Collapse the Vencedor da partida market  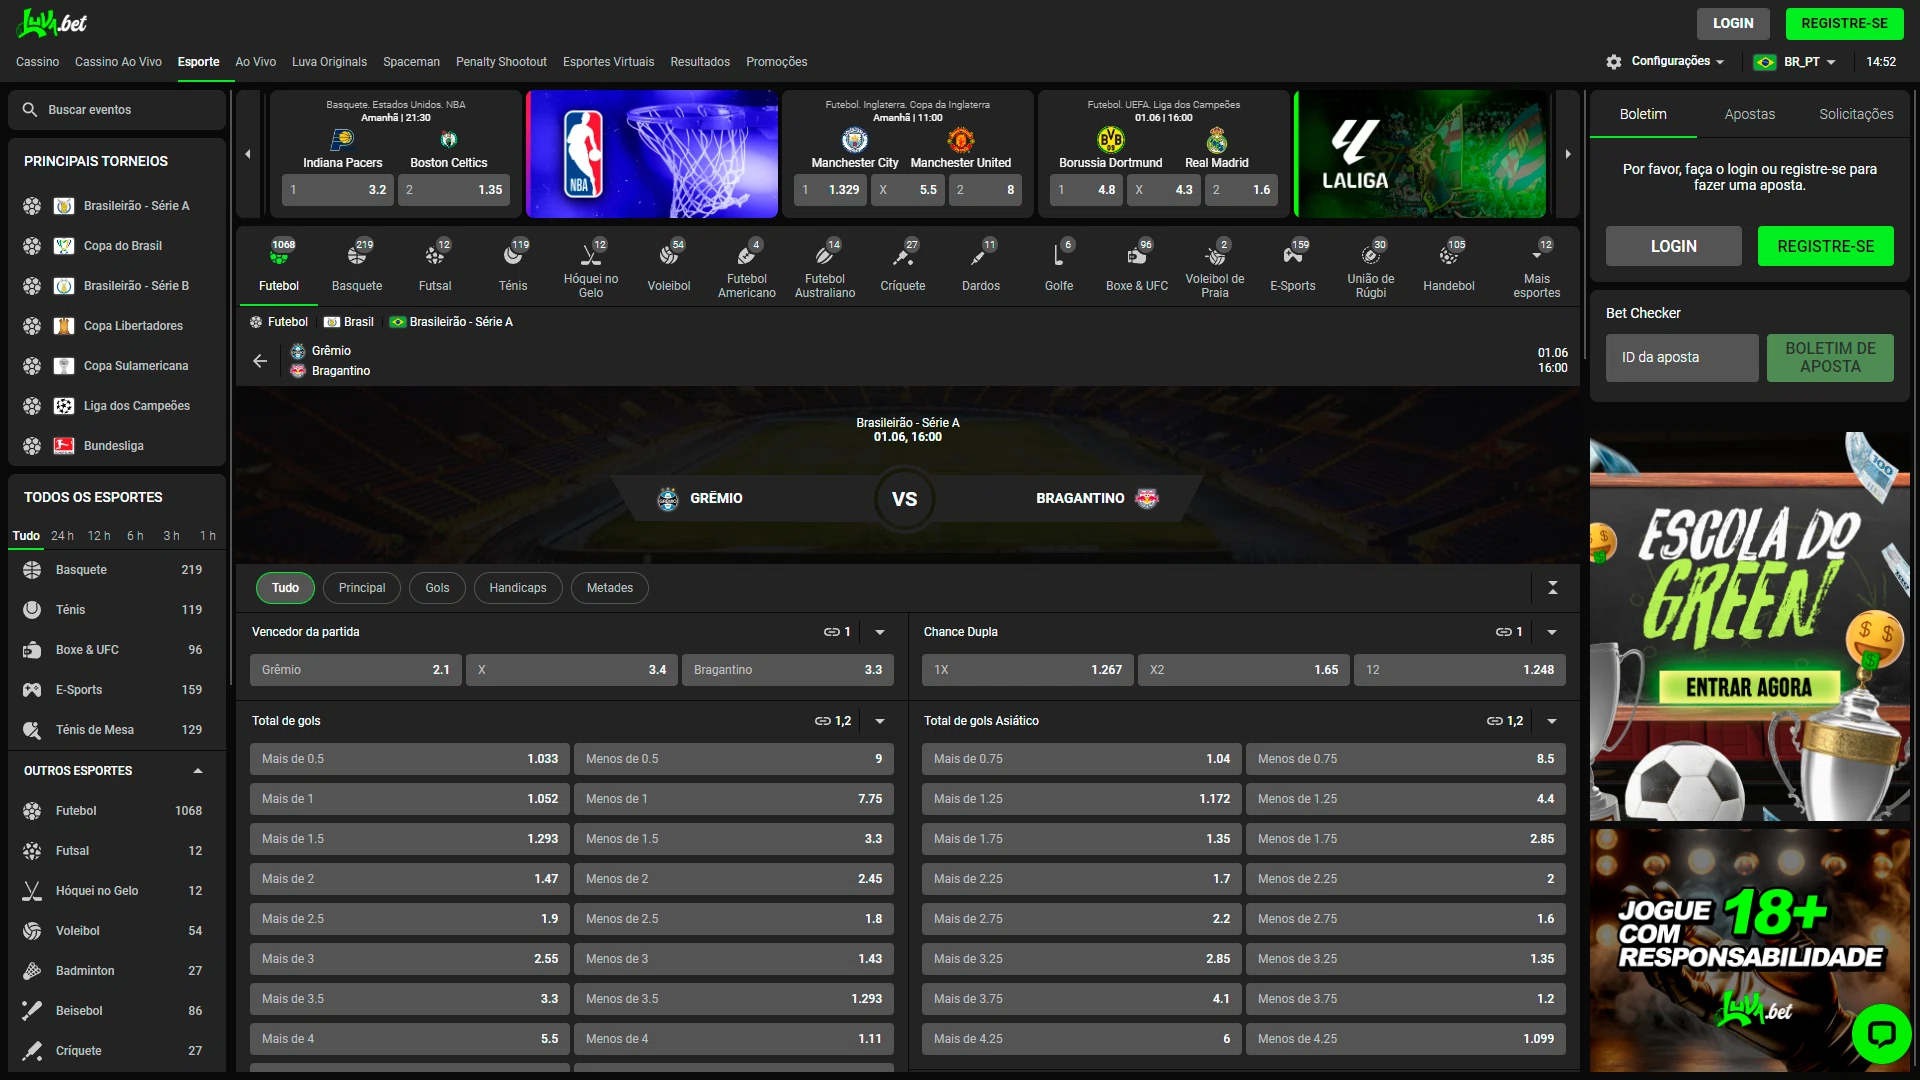click(x=880, y=632)
